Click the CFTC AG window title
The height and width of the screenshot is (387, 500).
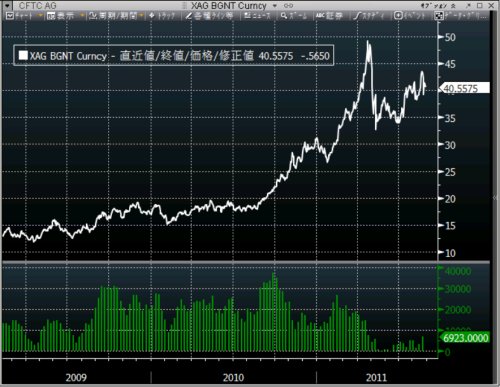click(x=38, y=6)
